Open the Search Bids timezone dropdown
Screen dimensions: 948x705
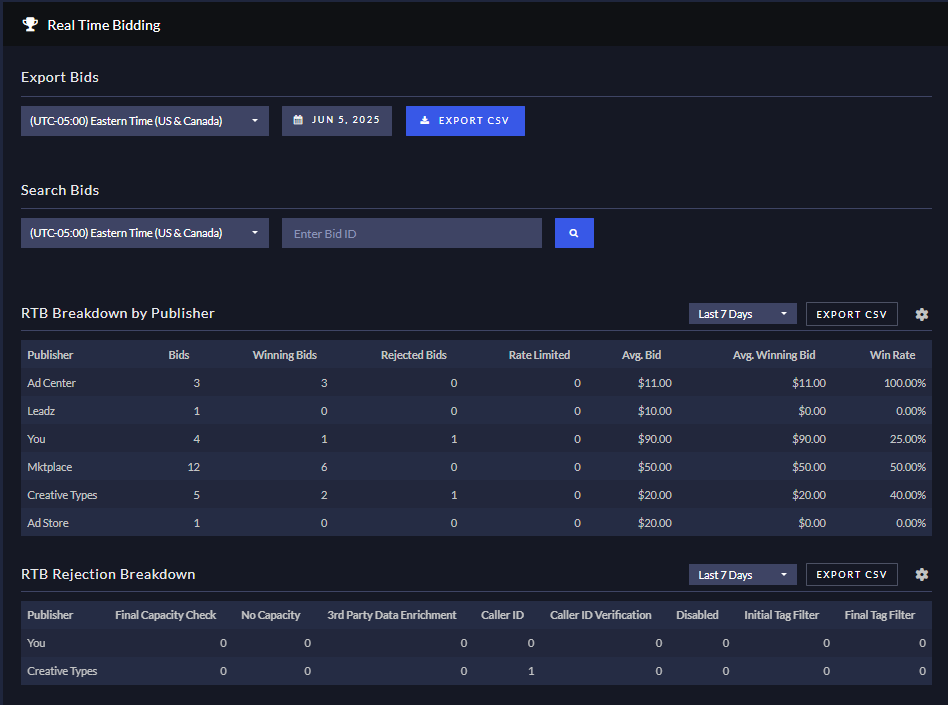[x=144, y=233]
